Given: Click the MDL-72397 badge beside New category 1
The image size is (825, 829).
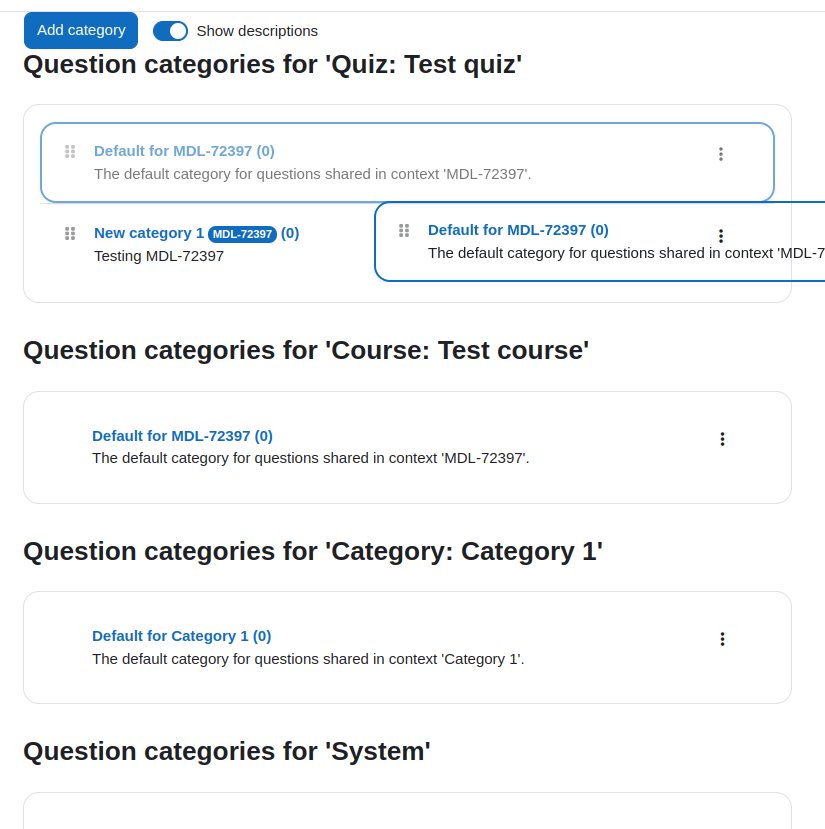Looking at the screenshot, I should [x=242, y=234].
